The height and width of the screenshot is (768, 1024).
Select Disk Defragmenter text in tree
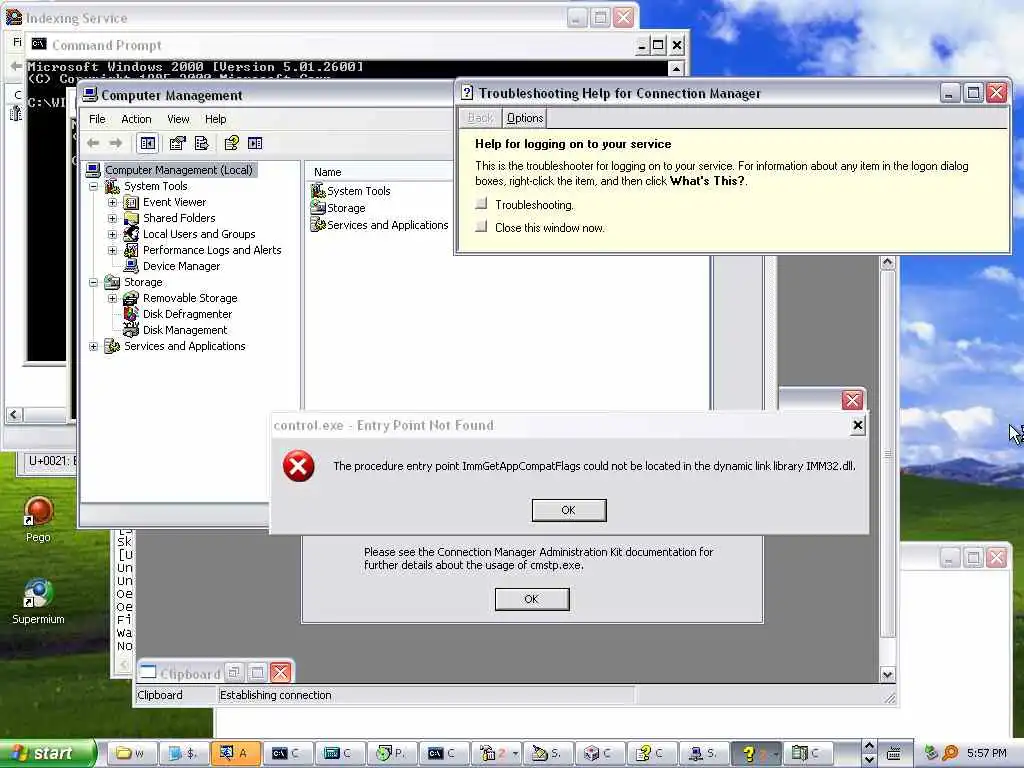(187, 314)
